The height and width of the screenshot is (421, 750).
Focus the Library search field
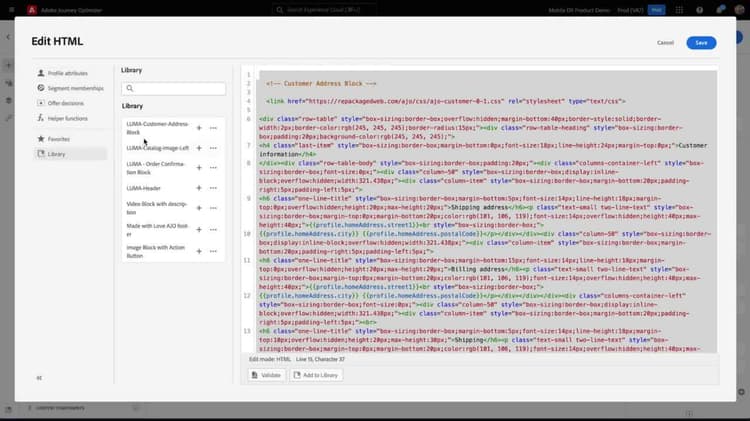point(174,89)
